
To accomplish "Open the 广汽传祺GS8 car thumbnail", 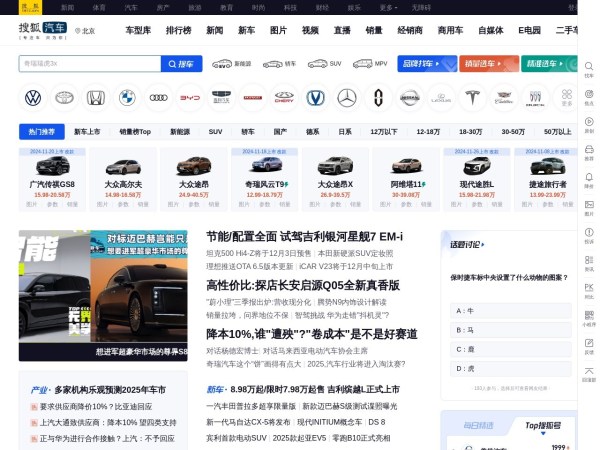I will [x=52, y=166].
